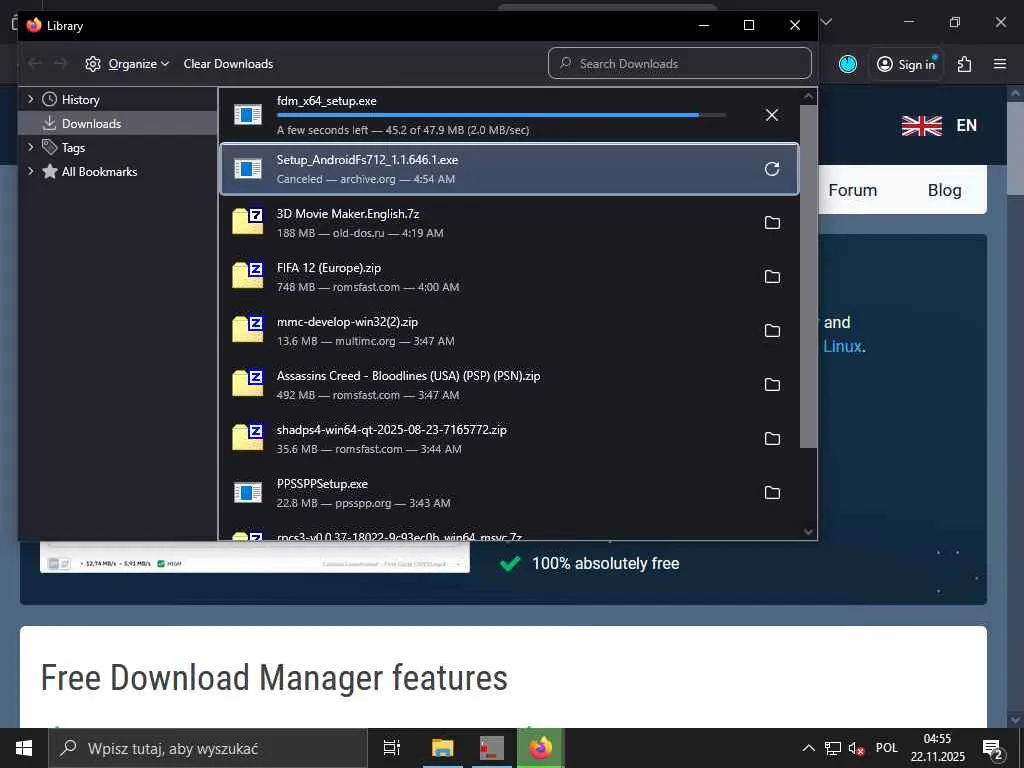The image size is (1024, 768).
Task: Open the Blog page tab
Action: coord(944,190)
